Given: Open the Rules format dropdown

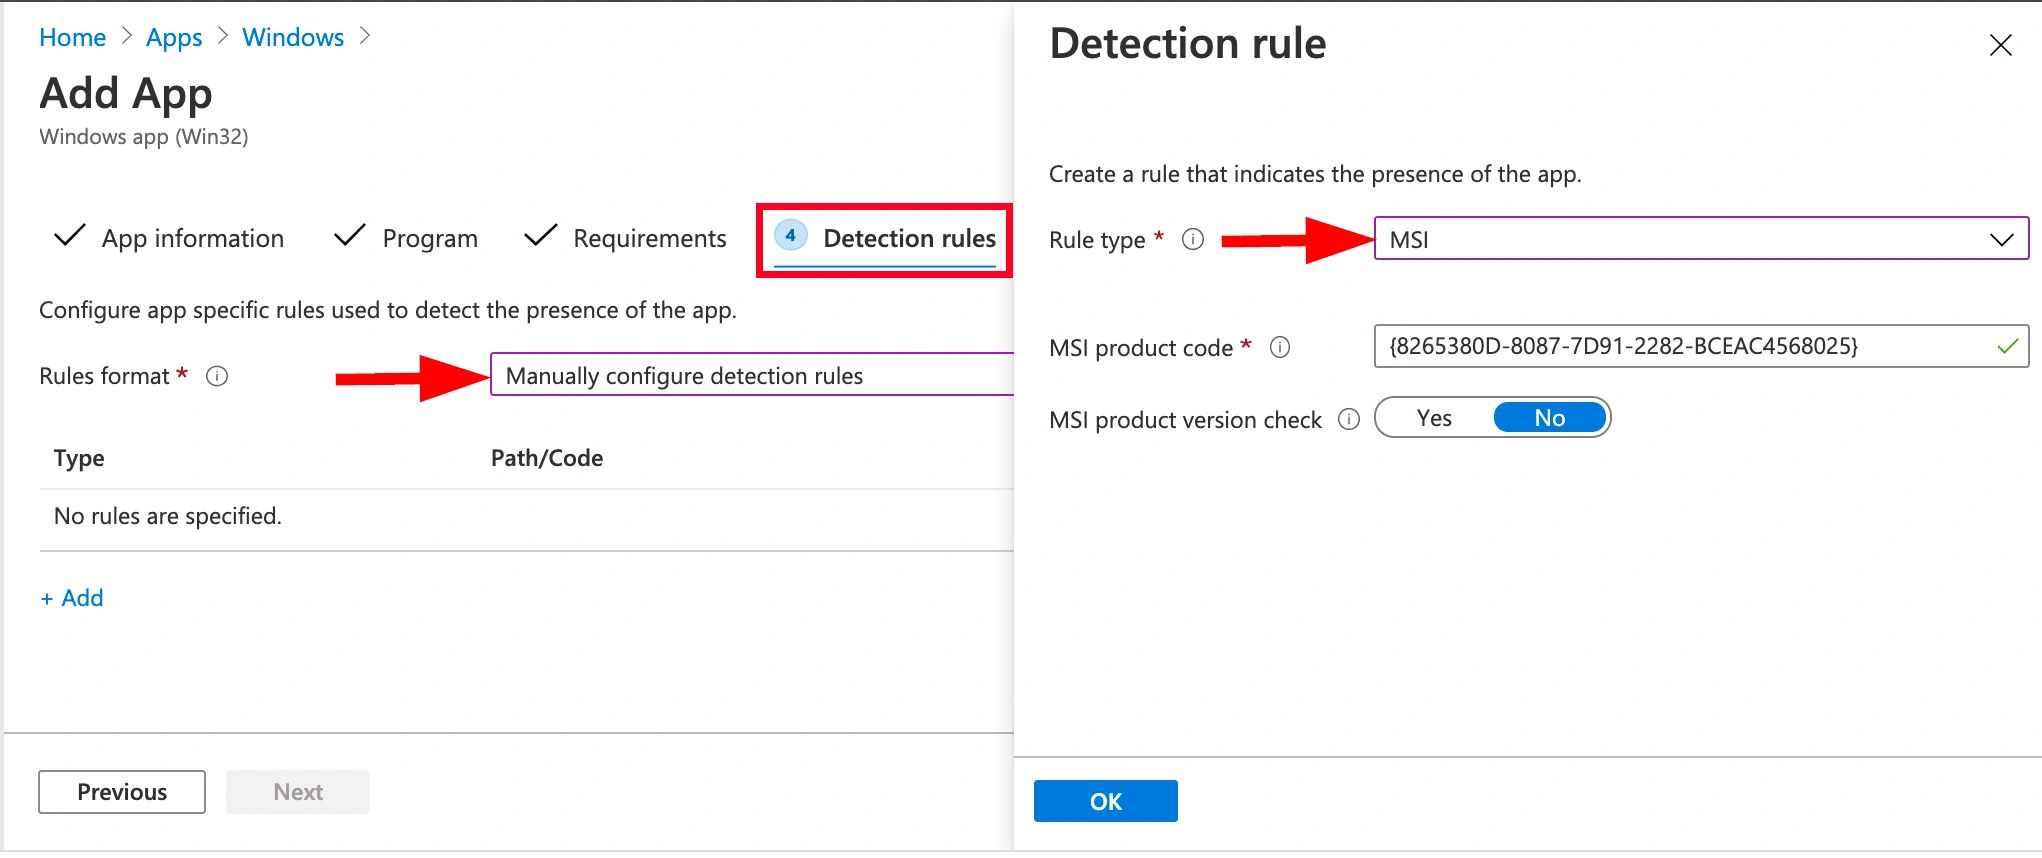Looking at the screenshot, I should pos(750,376).
